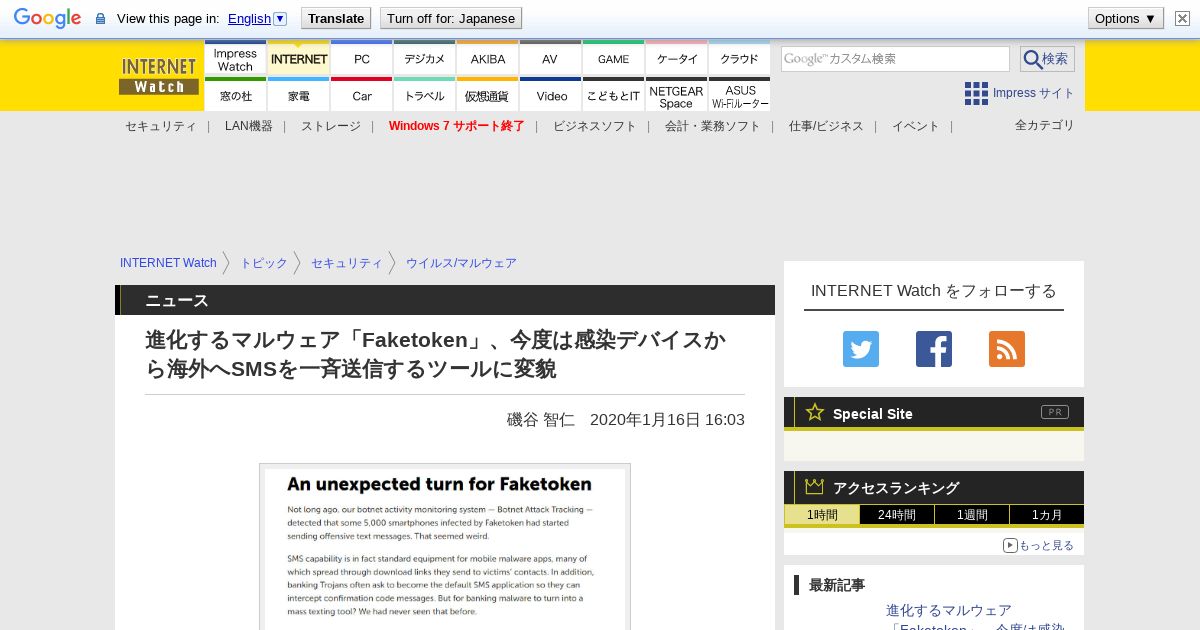This screenshot has height=630, width=1200.
Task: Select the 1時間 ranking tab
Action: pos(821,515)
